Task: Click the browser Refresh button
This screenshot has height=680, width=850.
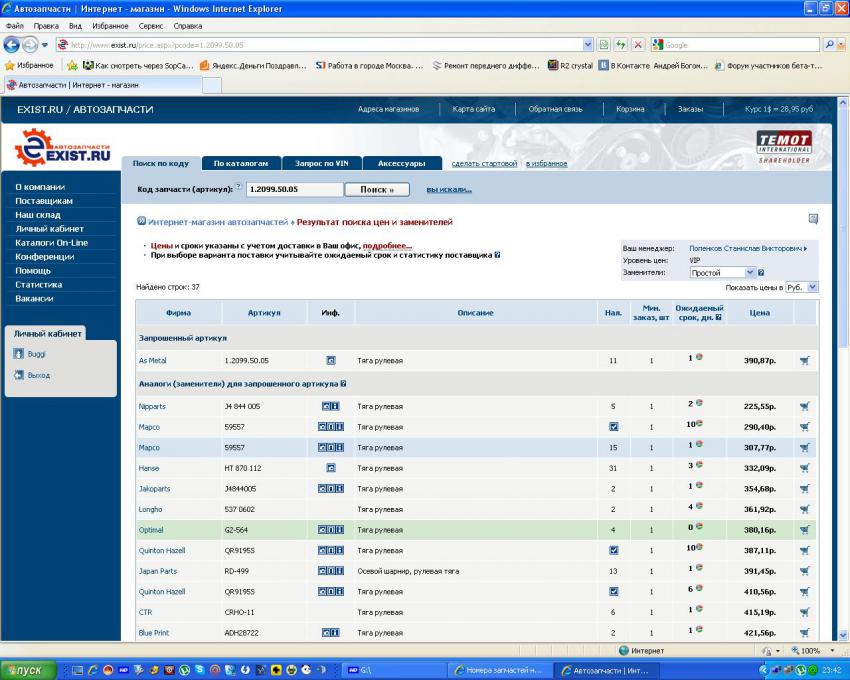Action: (620, 45)
